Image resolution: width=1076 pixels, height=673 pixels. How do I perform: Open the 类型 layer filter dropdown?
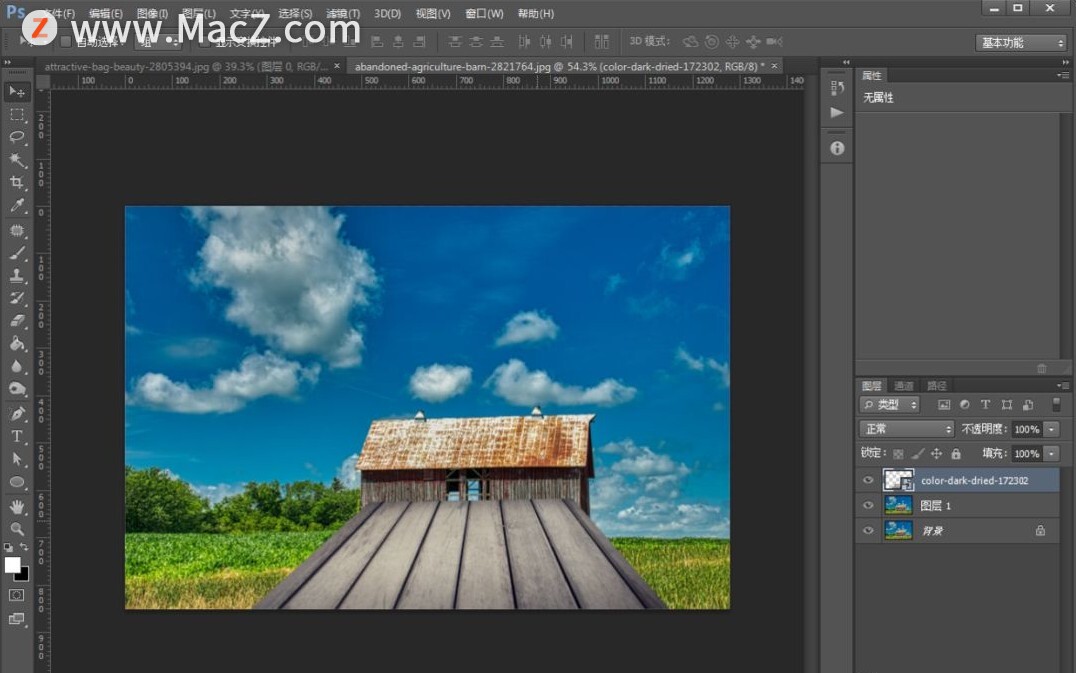[x=889, y=405]
